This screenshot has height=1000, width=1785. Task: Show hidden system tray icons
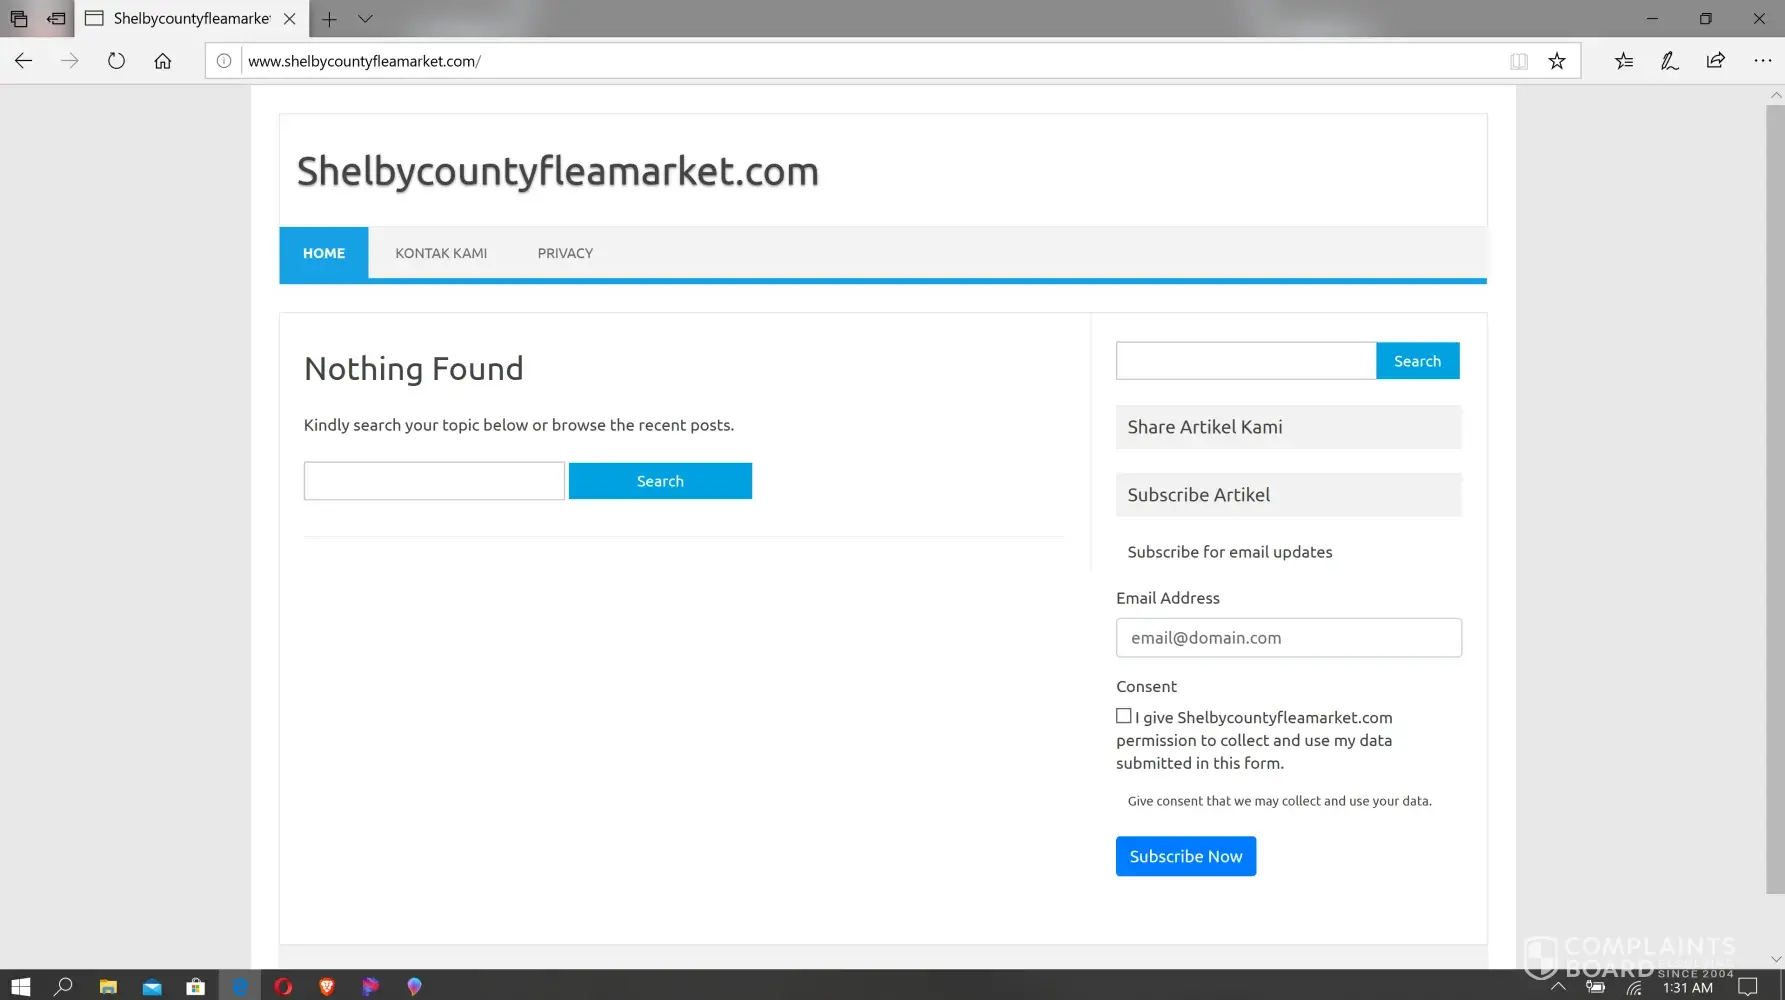click(1558, 987)
